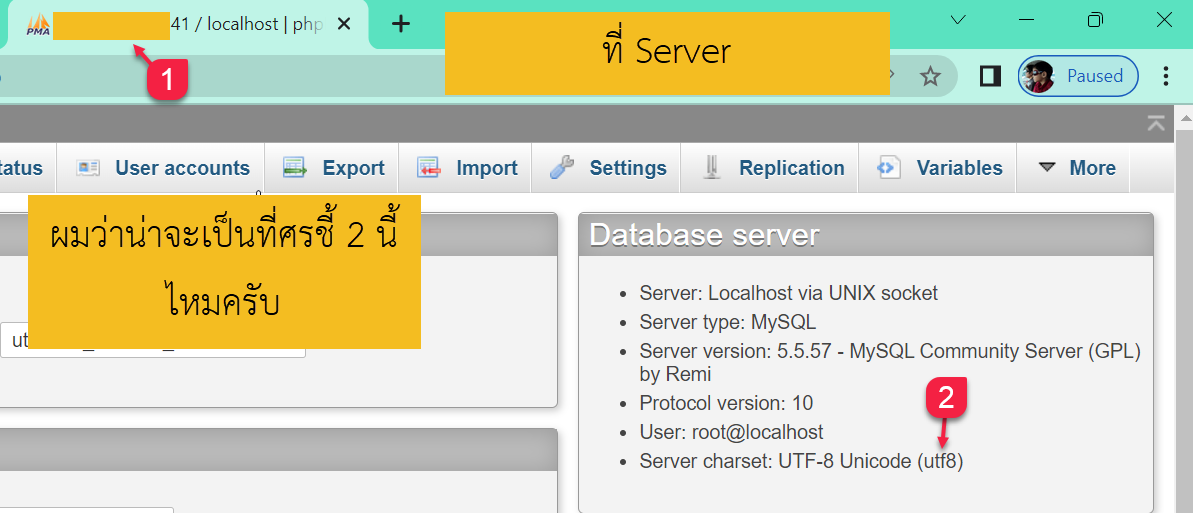Open the Chrome three-dot menu

pyautogui.click(x=1165, y=76)
